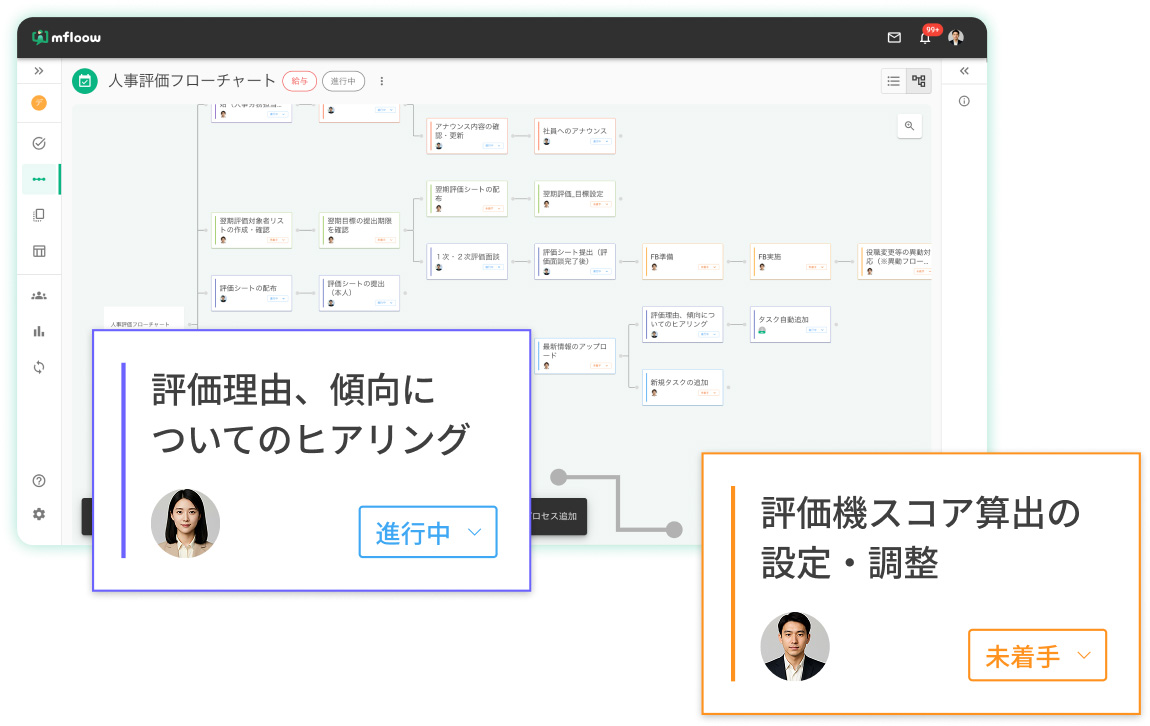Screen dimensions: 1150x726
Task: Select the タスク自動追加 card
Action: (x=791, y=325)
